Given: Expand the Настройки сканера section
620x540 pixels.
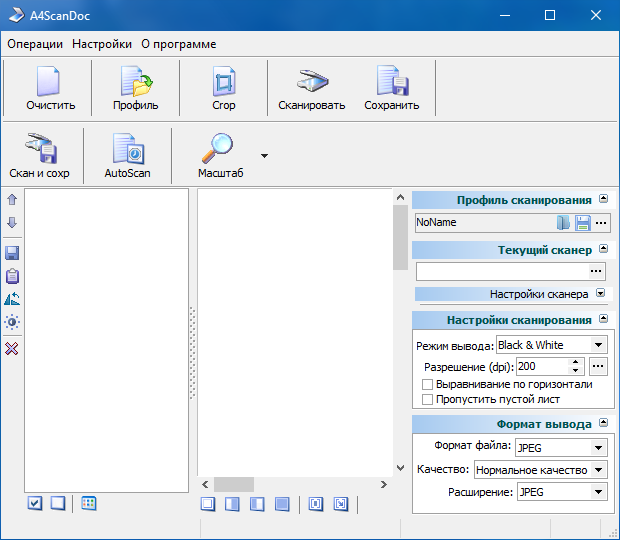Looking at the screenshot, I should 600,294.
